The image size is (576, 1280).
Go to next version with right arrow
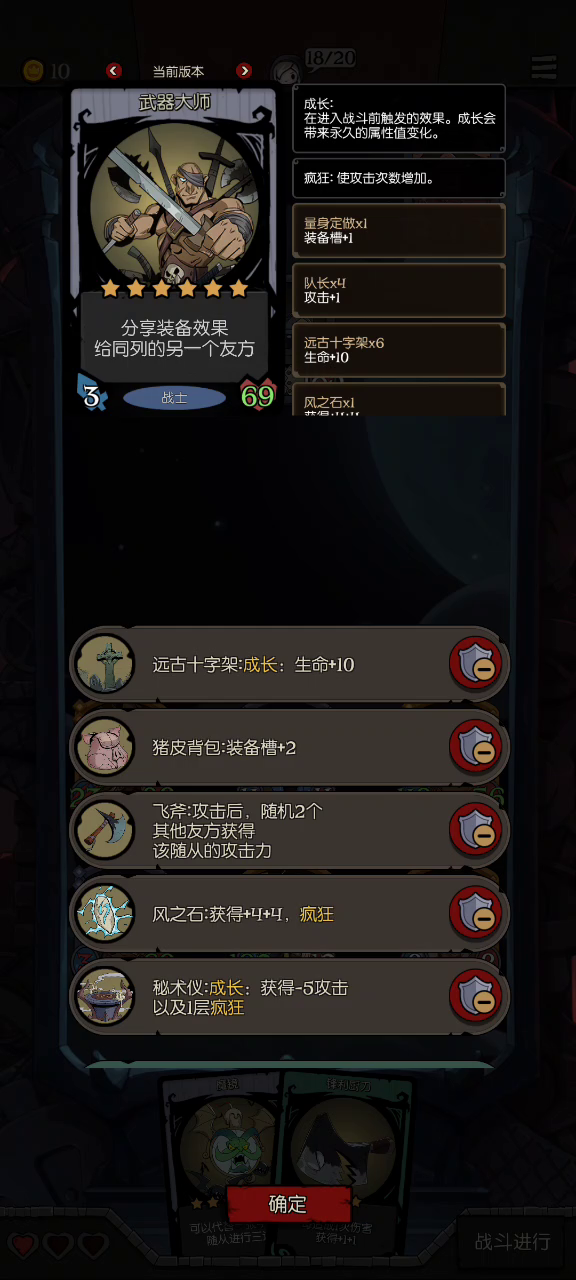pos(244,71)
